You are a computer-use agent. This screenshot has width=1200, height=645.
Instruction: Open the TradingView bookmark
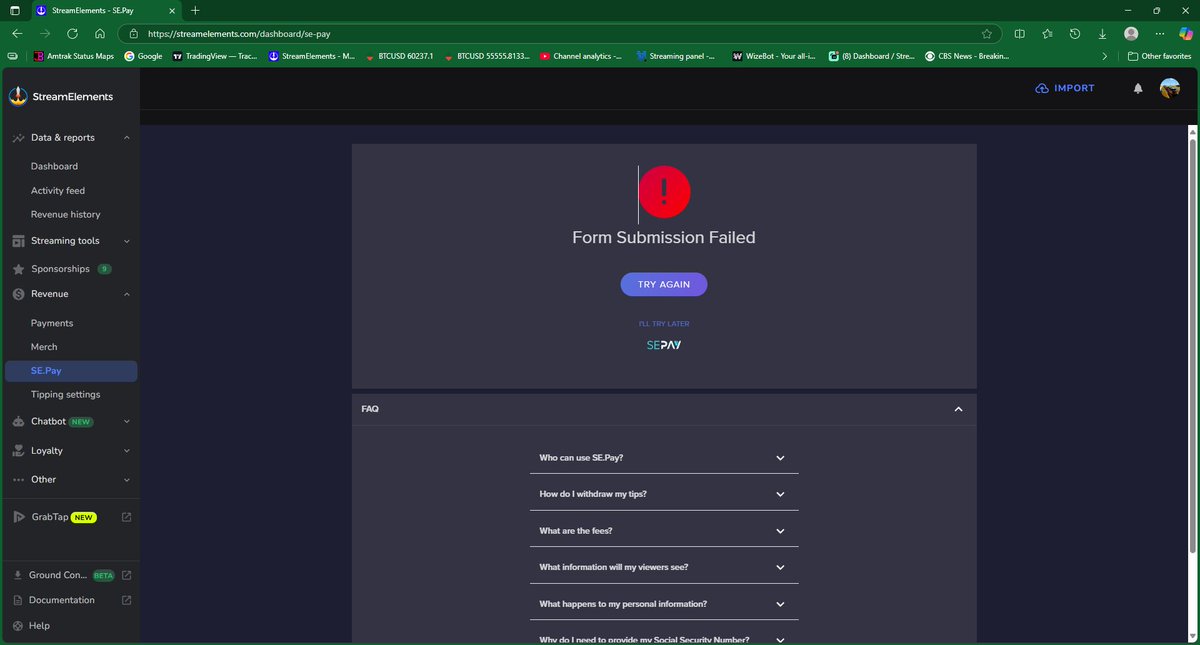coord(214,56)
